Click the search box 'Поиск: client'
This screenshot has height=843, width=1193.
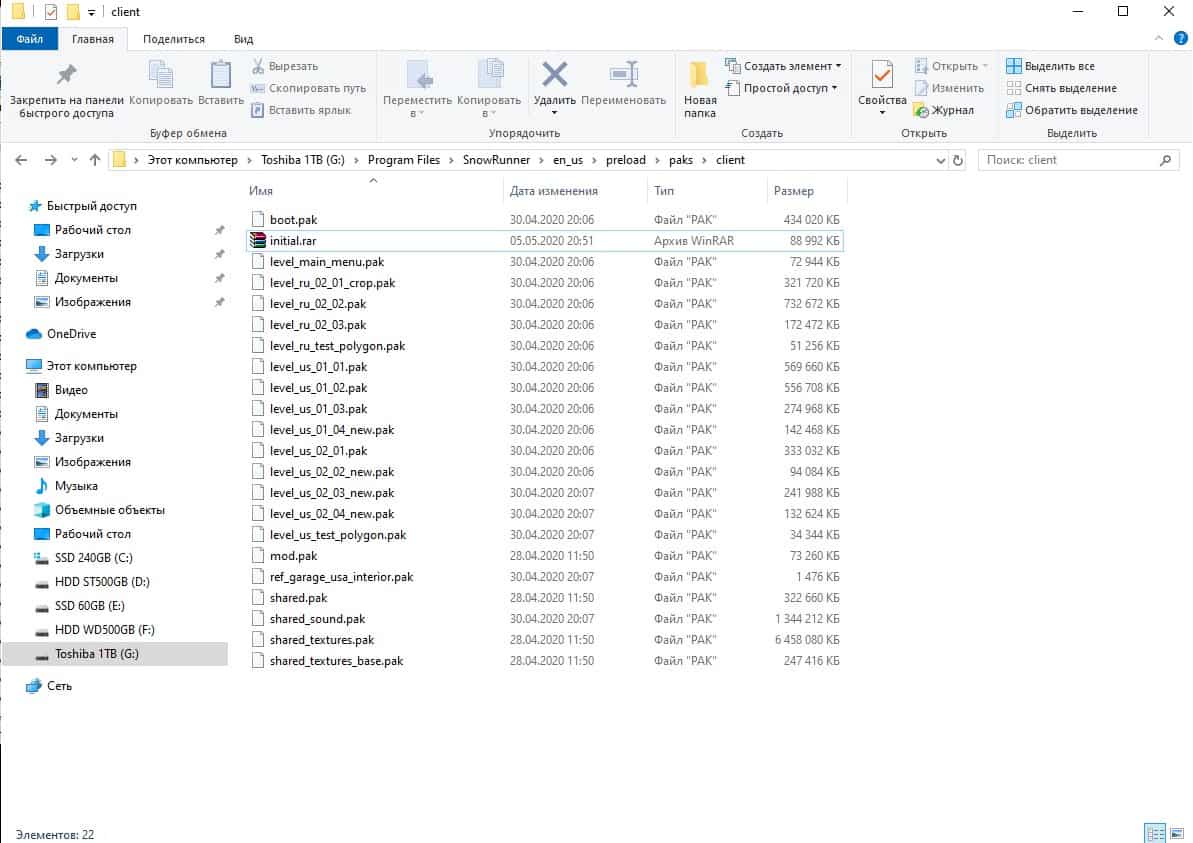(1070, 160)
